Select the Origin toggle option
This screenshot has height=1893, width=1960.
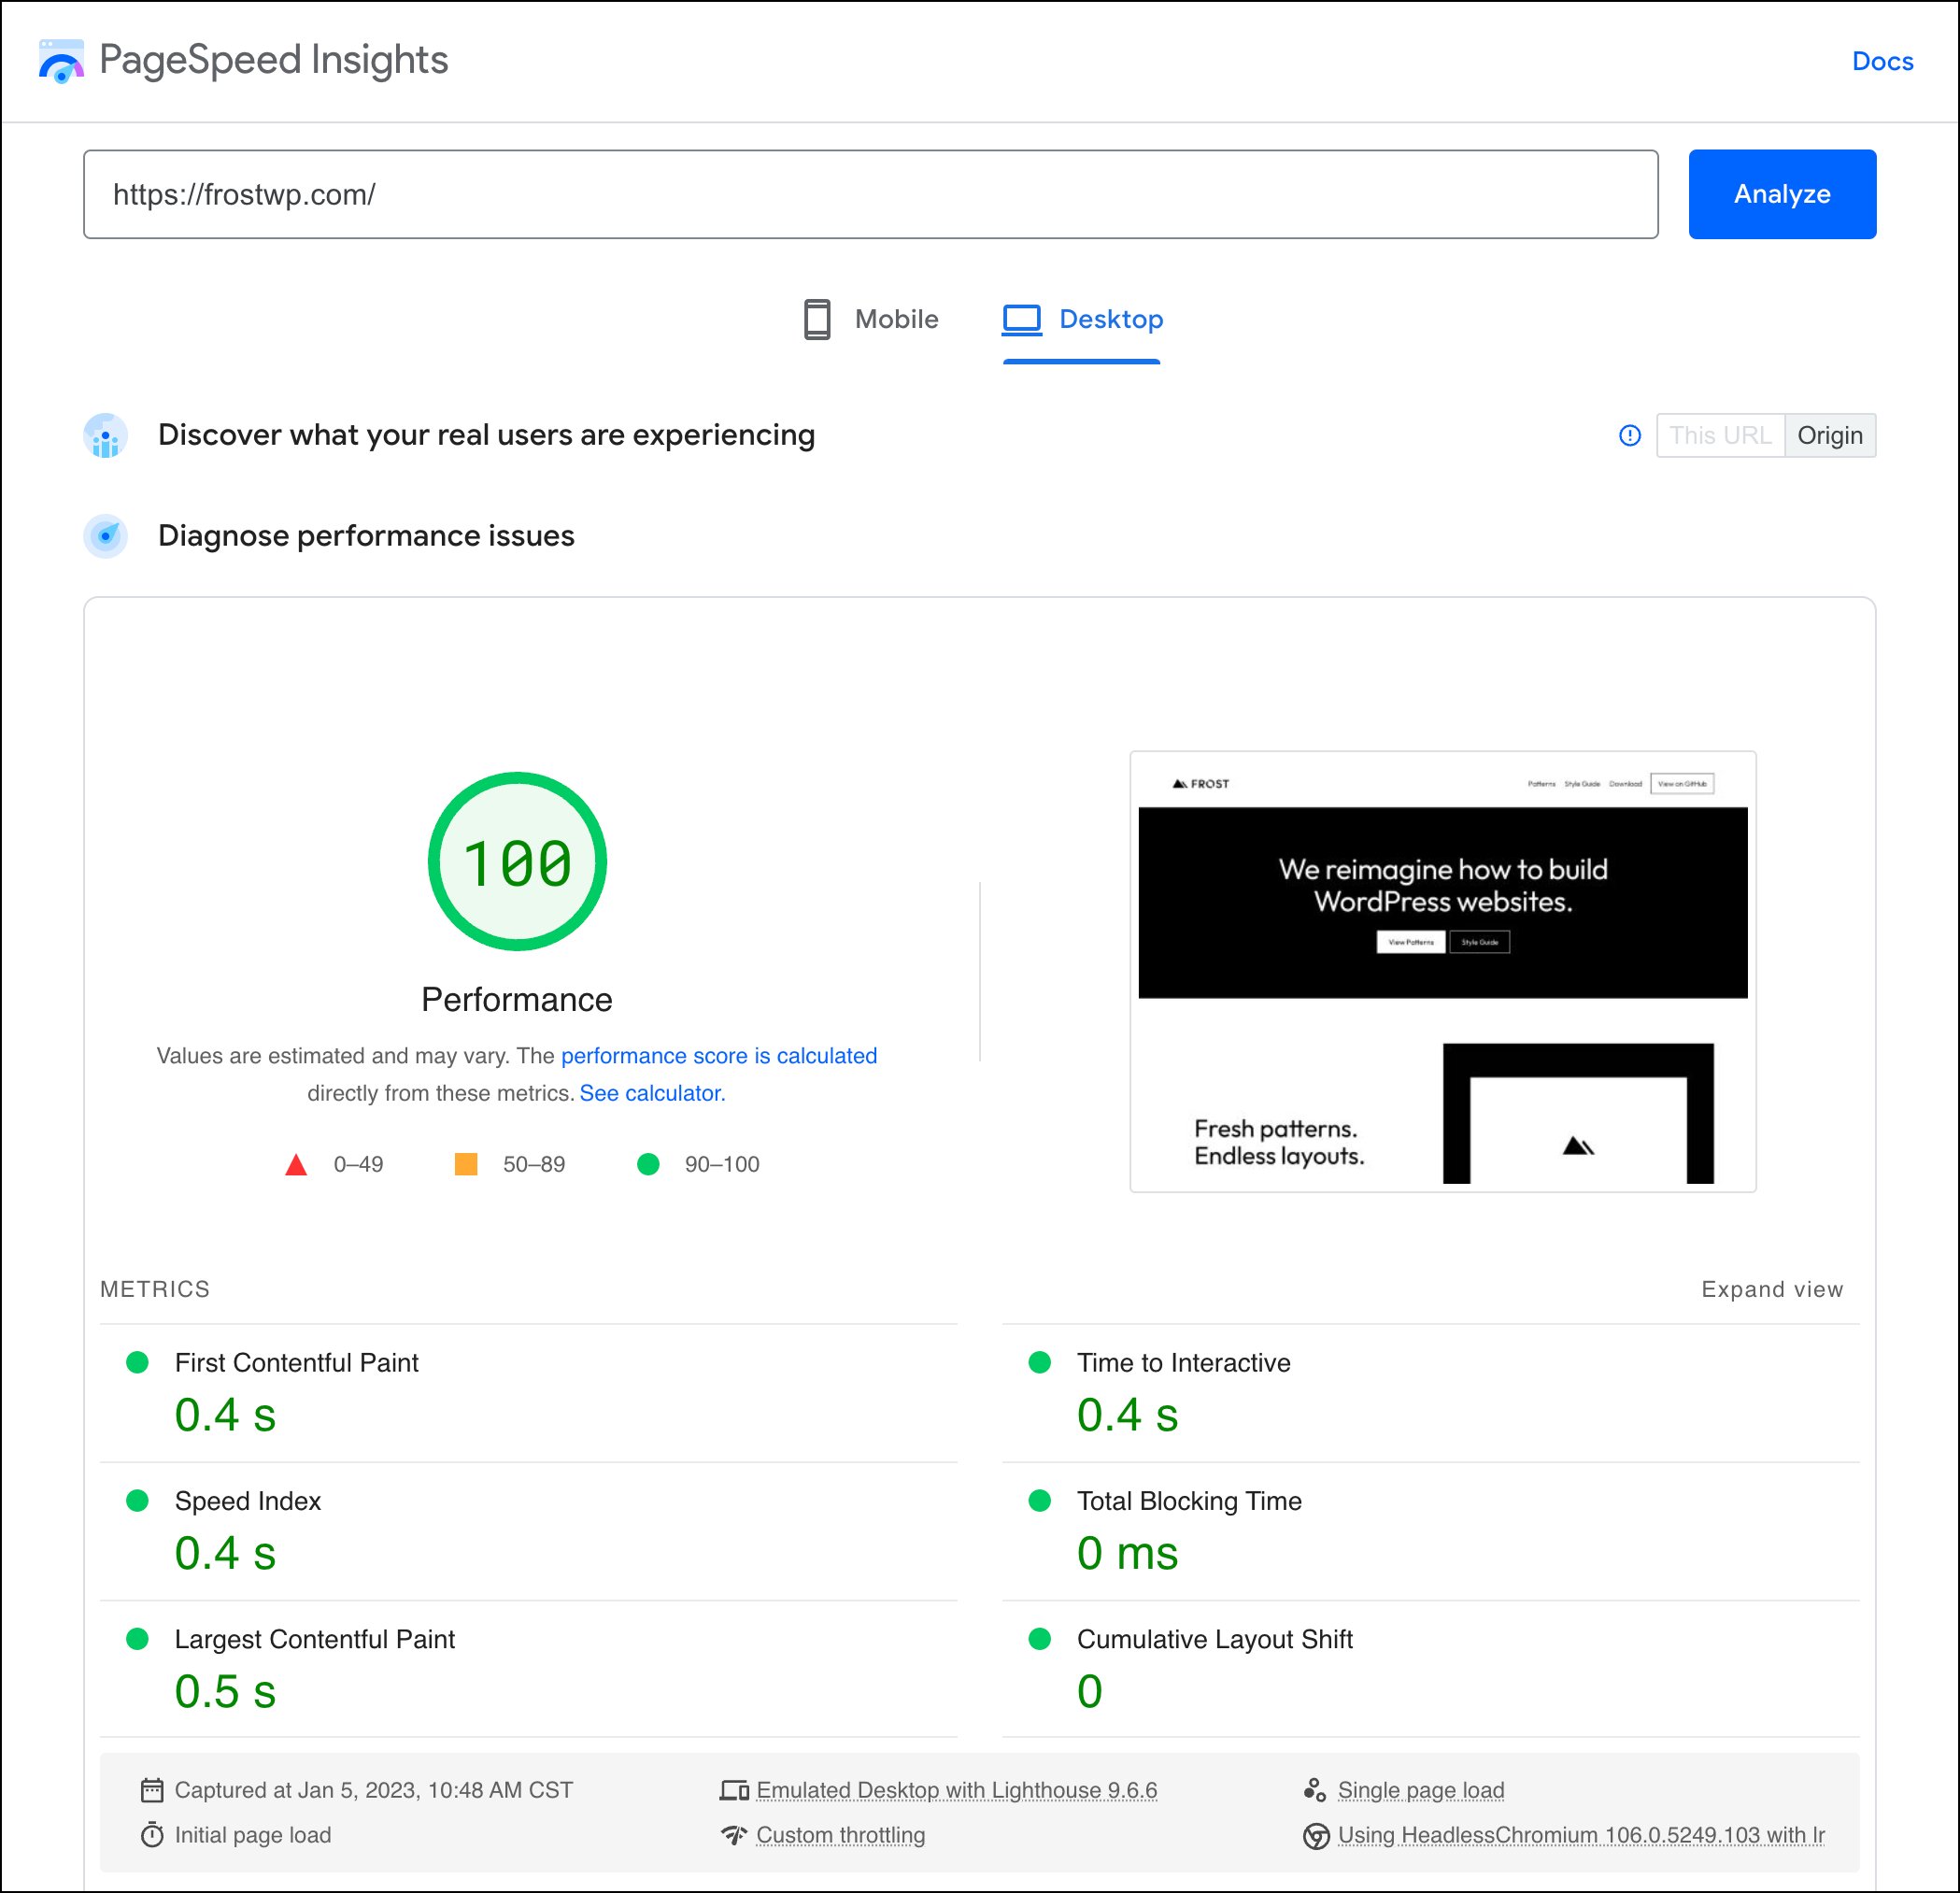[x=1829, y=436]
